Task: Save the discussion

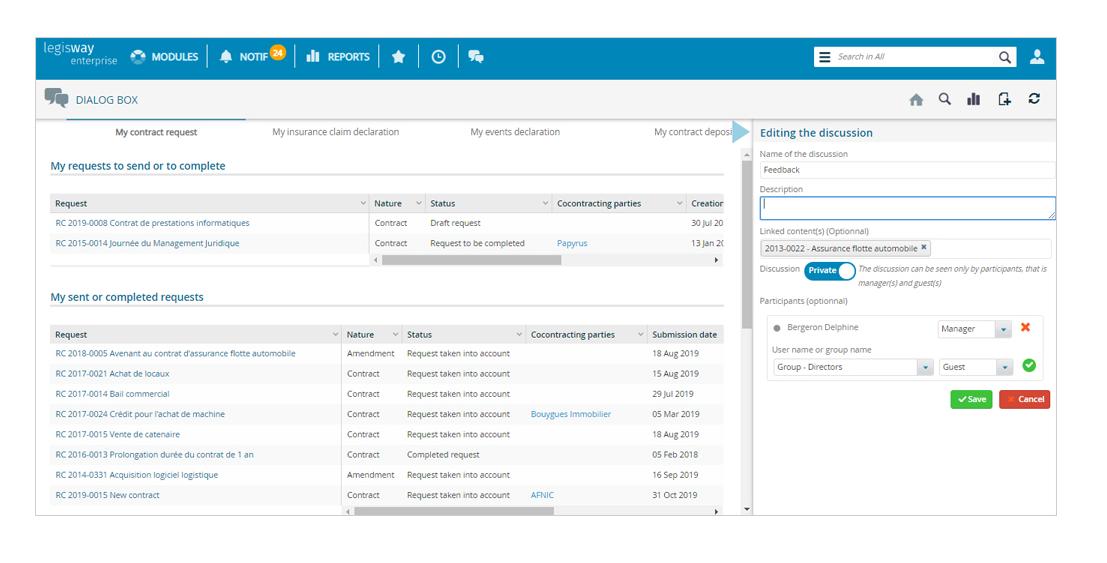Action: click(x=970, y=399)
